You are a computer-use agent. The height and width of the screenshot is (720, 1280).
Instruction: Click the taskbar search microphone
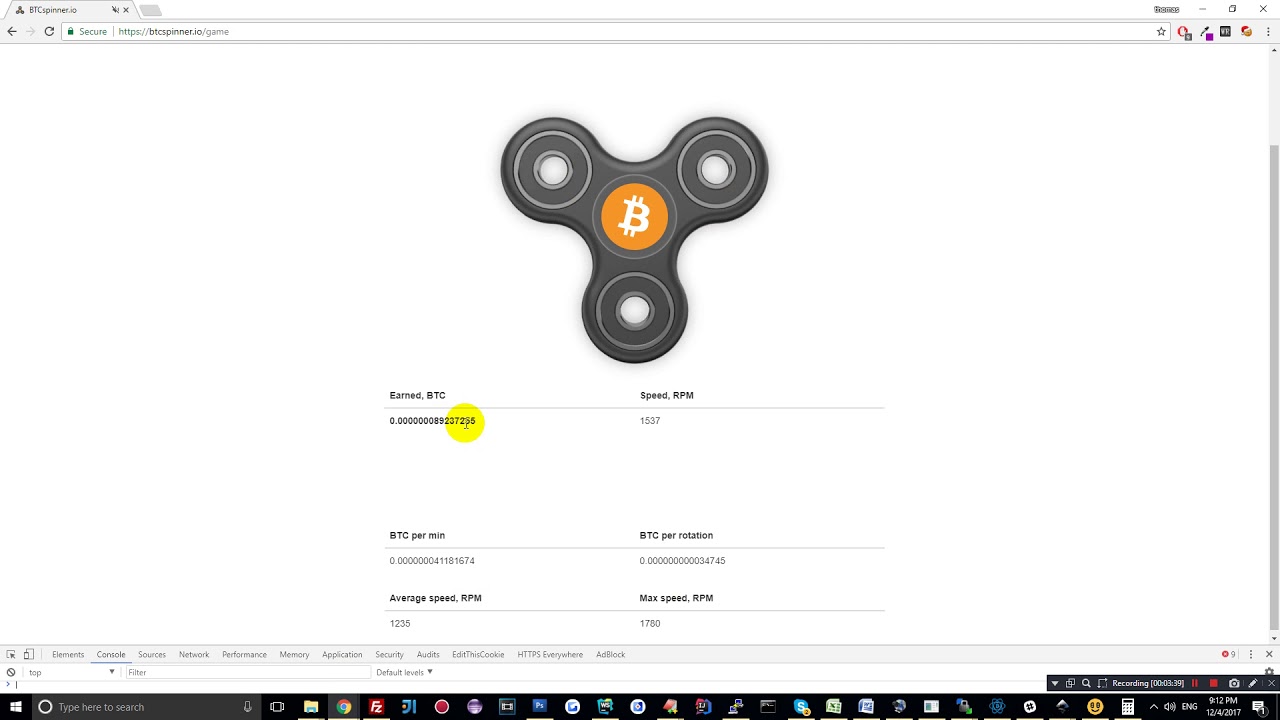point(247,707)
